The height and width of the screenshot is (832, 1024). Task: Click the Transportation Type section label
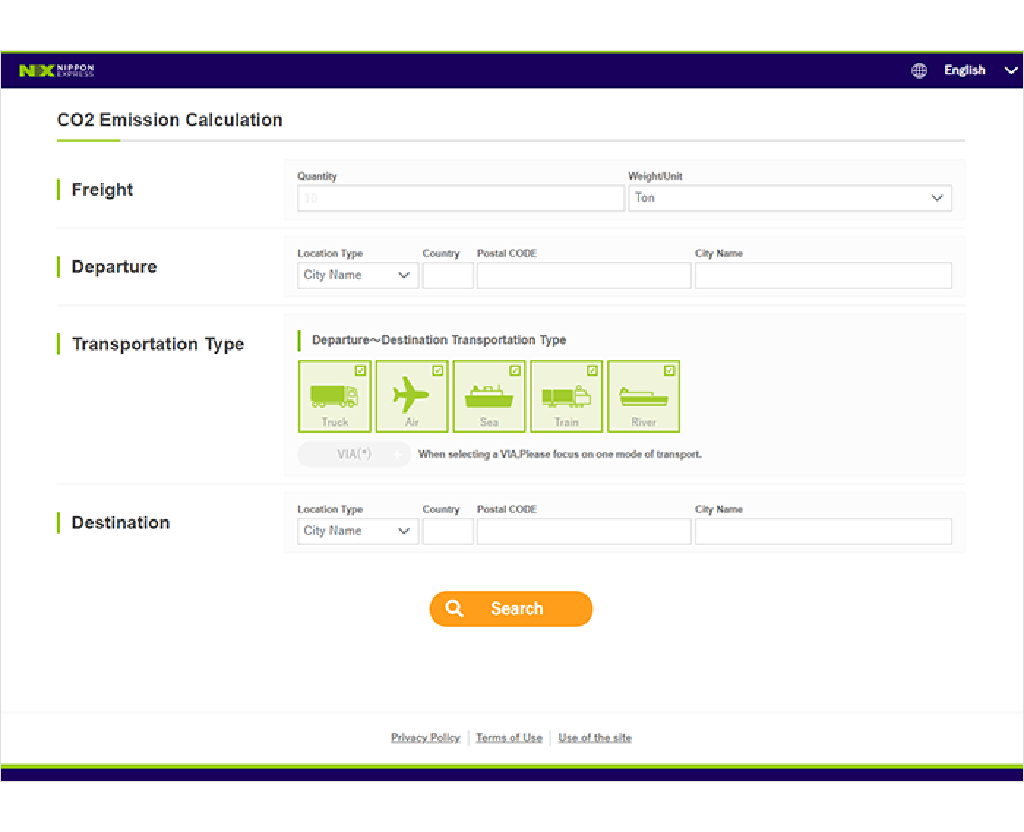pos(158,344)
